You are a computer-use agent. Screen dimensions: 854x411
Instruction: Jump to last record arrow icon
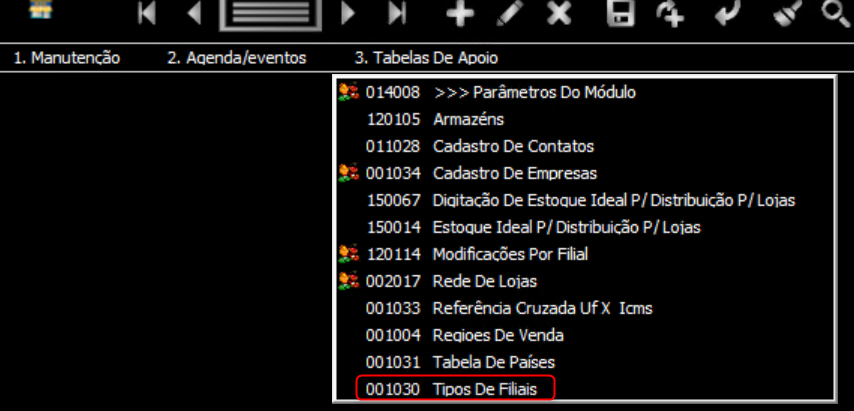pos(397,13)
